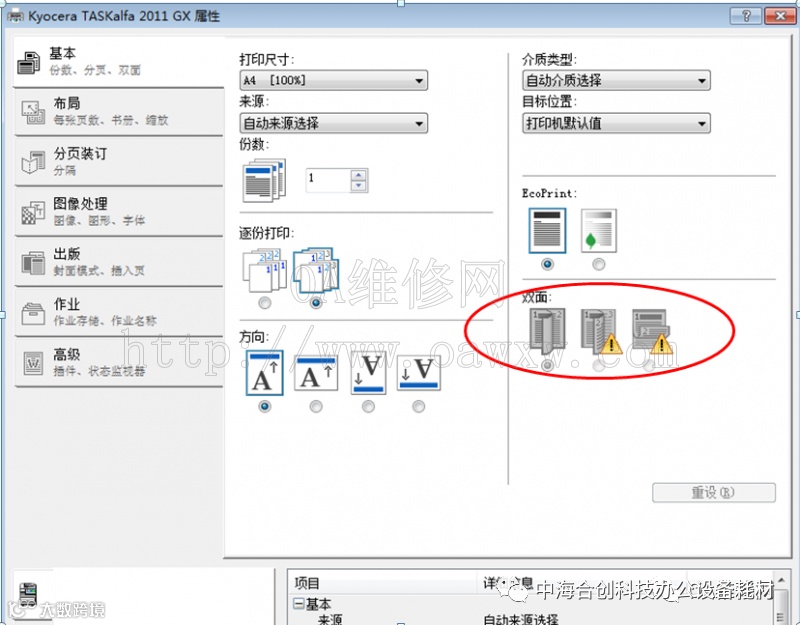Open the 分页装订 (Finishing) tab
The width and height of the screenshot is (800, 625).
(x=118, y=162)
